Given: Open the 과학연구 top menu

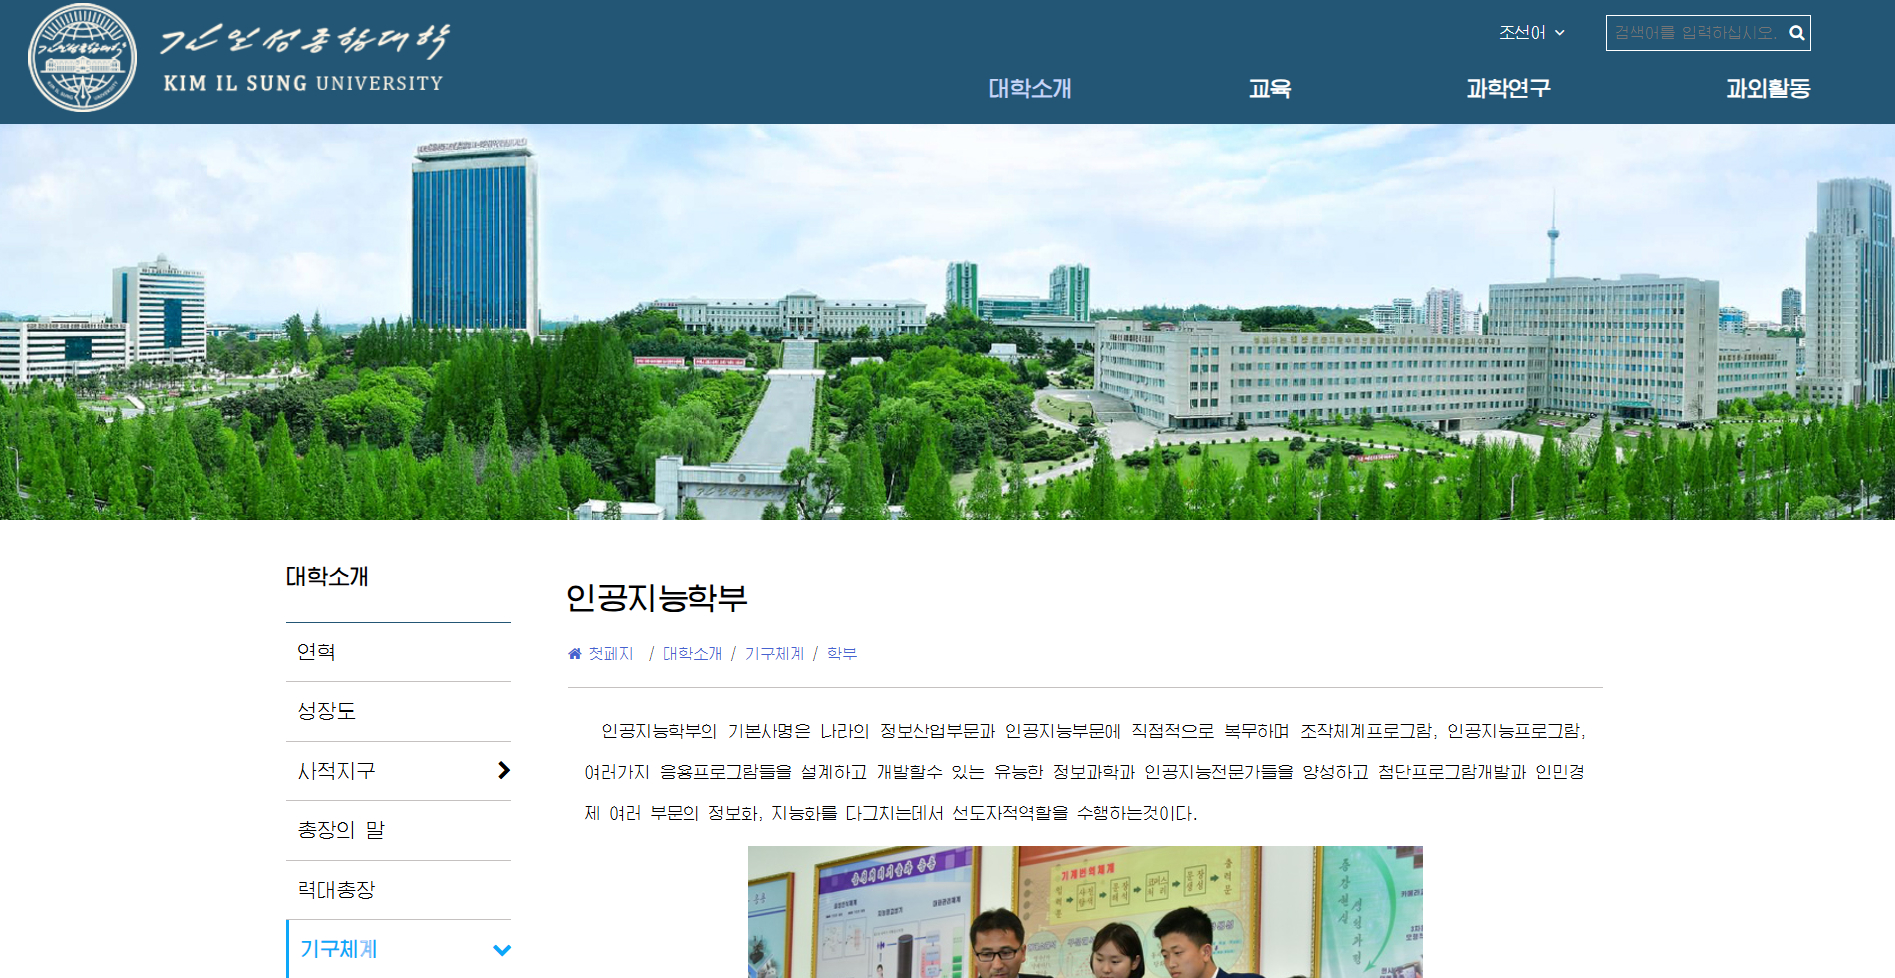Looking at the screenshot, I should 1508,89.
